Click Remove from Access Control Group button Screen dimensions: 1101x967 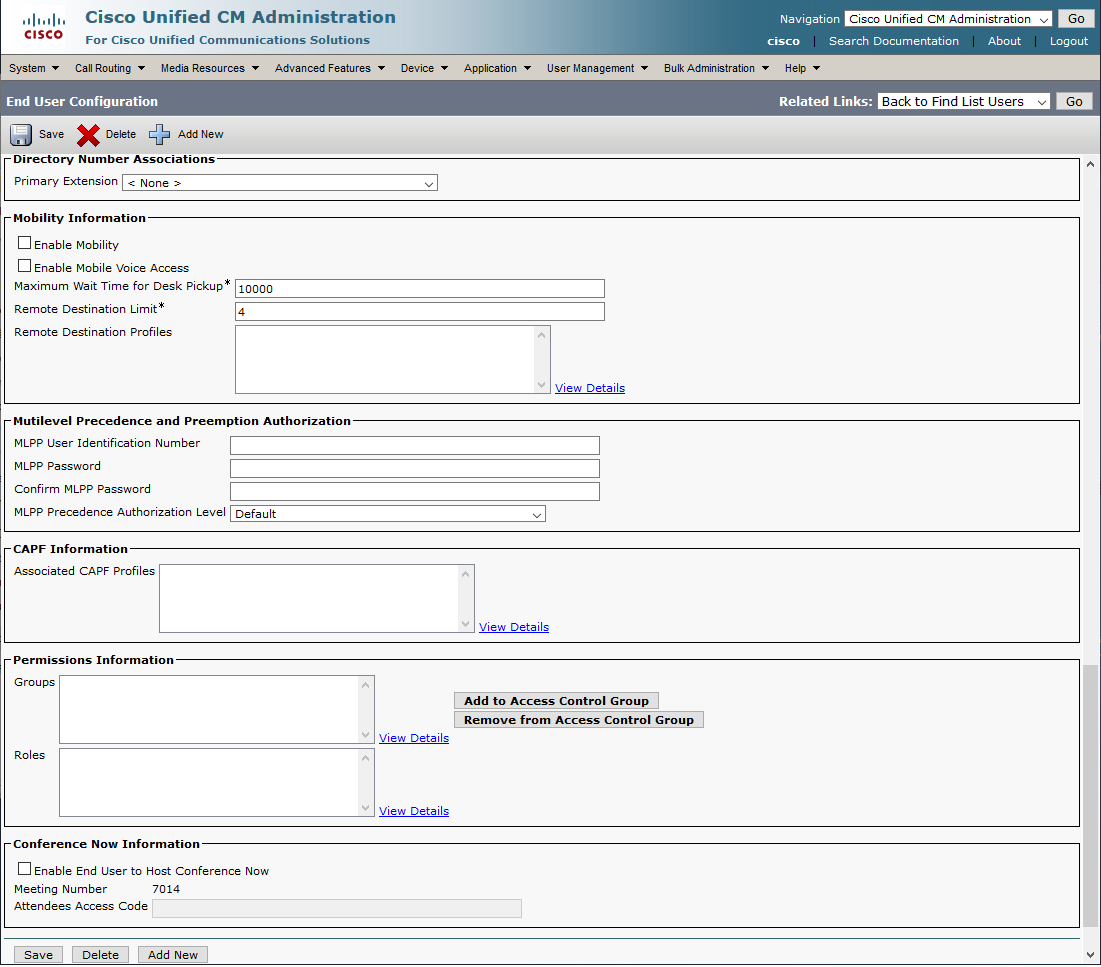tap(578, 720)
